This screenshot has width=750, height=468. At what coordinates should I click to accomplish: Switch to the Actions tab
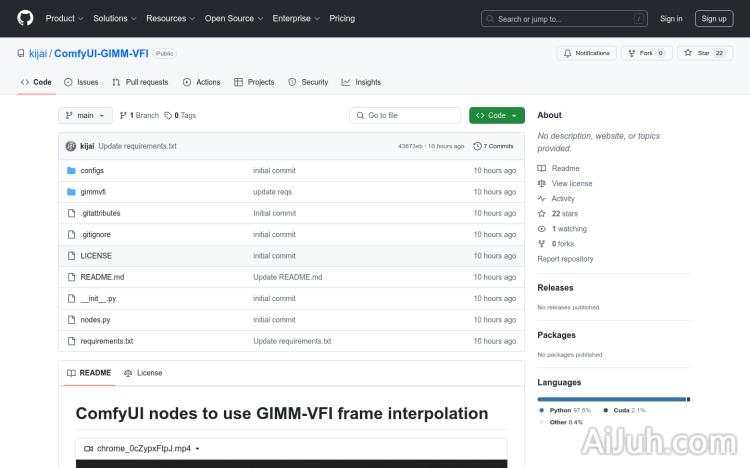coord(201,82)
